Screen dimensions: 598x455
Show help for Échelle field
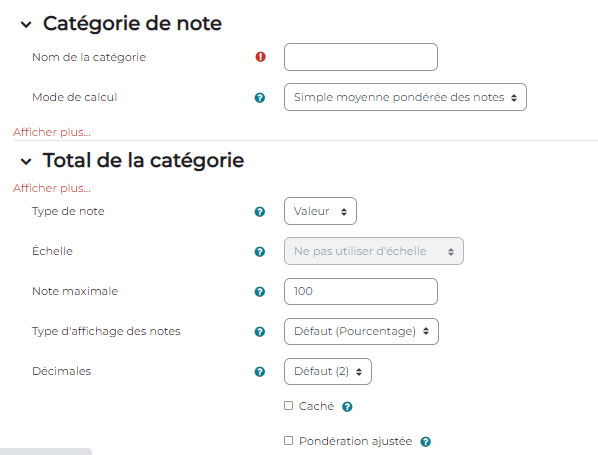point(260,252)
